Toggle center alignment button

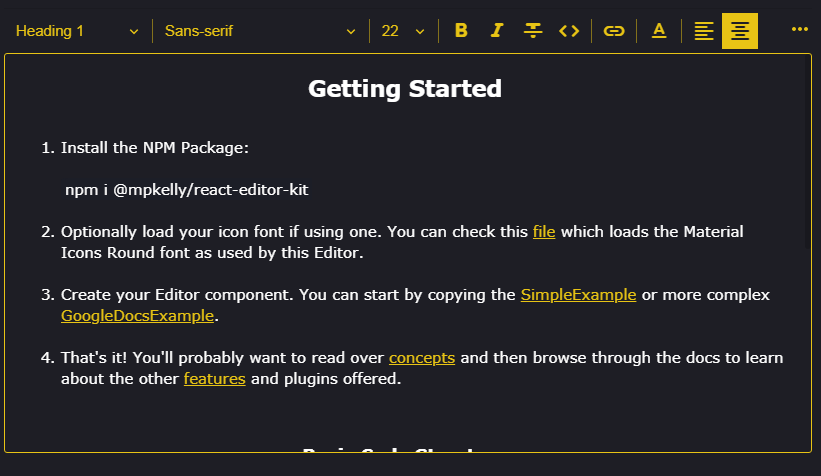(740, 31)
